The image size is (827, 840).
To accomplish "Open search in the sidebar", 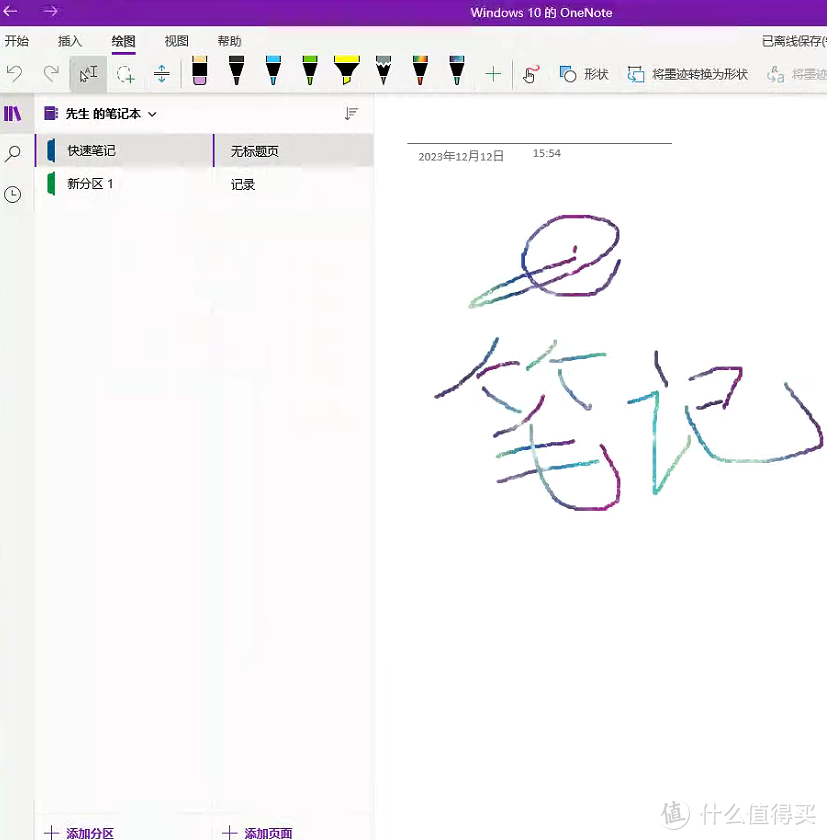I will coord(12,154).
